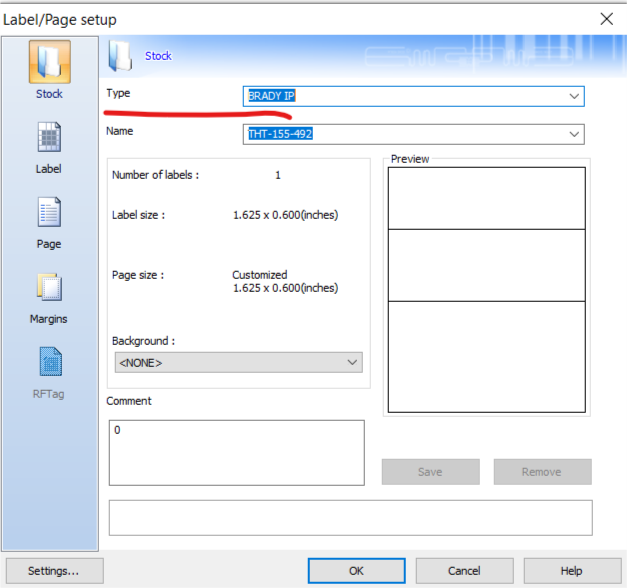
Task: Click the Customized page size text
Action: (x=260, y=275)
